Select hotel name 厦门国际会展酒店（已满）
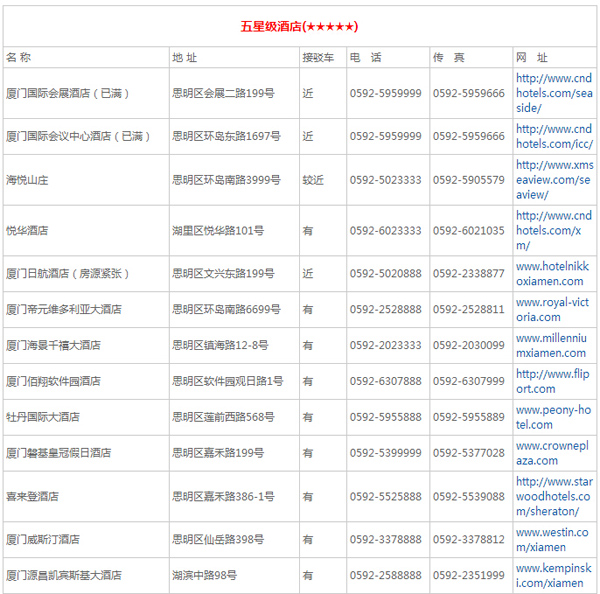This screenshot has height=594, width=600. (68, 93)
